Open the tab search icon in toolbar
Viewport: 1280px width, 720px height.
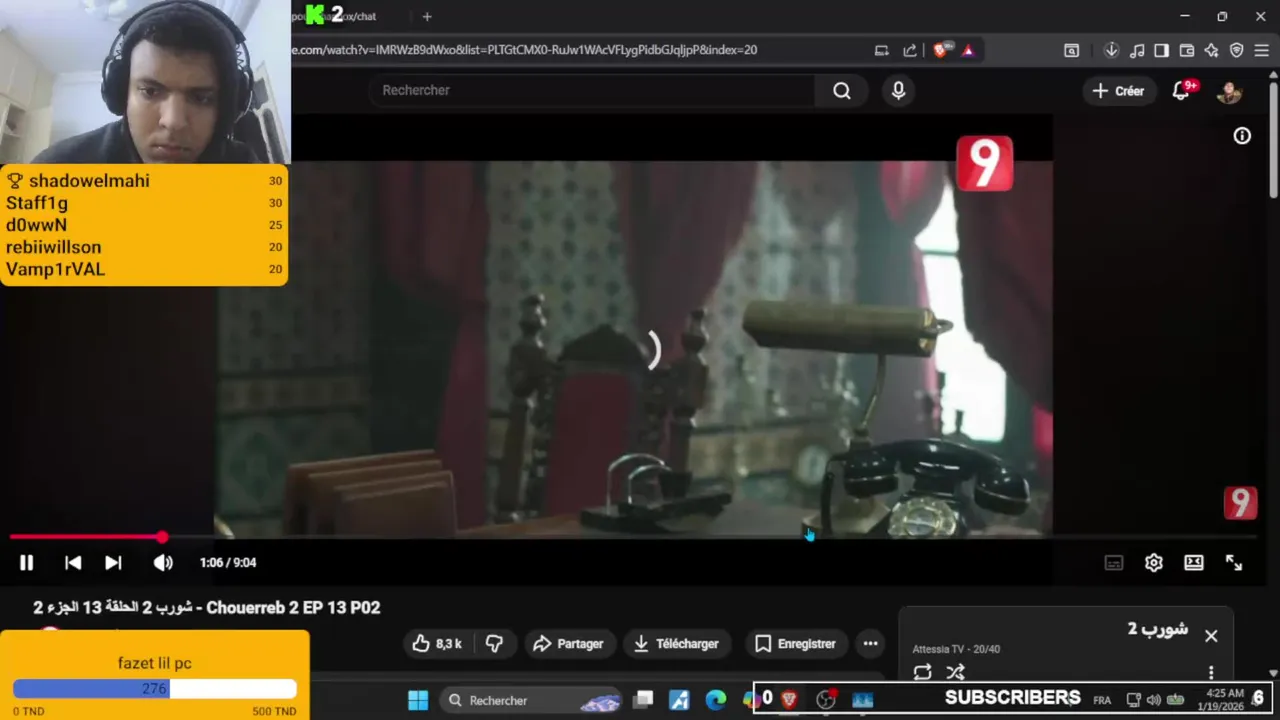pos(1071,50)
